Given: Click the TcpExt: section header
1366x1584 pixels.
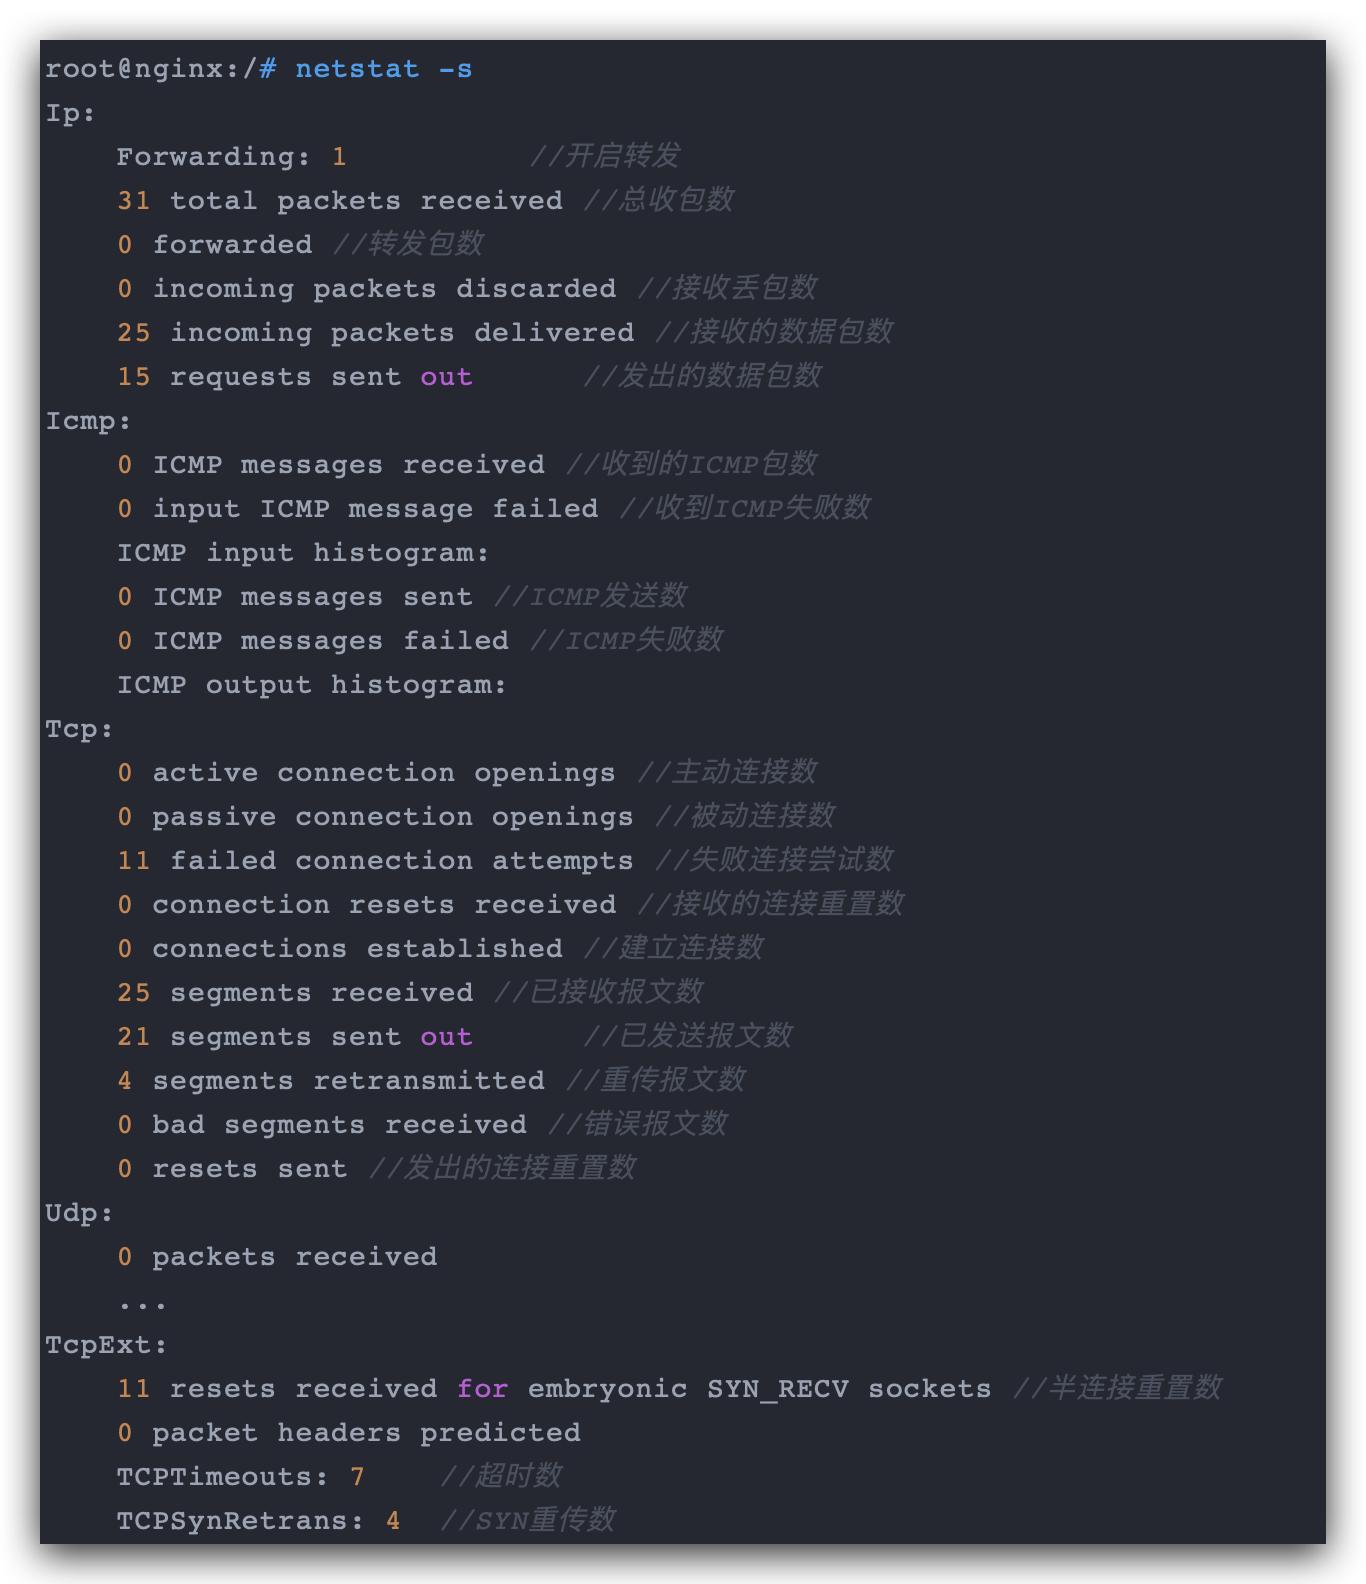Looking at the screenshot, I should [x=106, y=1345].
